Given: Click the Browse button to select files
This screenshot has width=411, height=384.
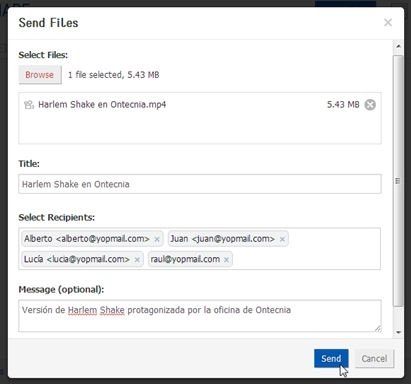Looking at the screenshot, I should [40, 75].
